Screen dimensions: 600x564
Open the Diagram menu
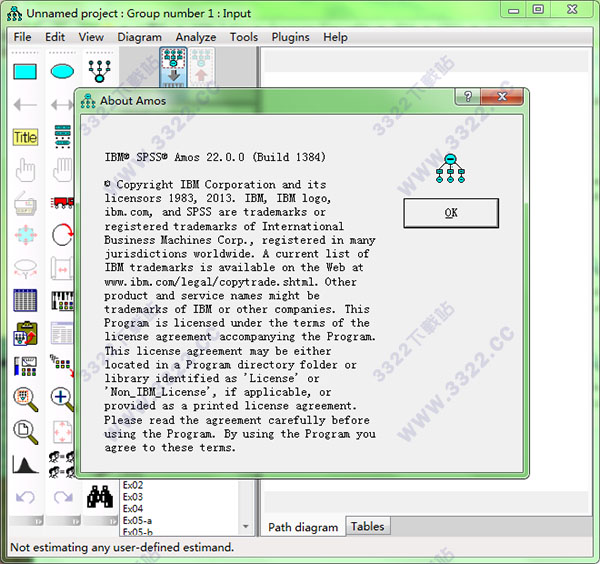[x=139, y=37]
